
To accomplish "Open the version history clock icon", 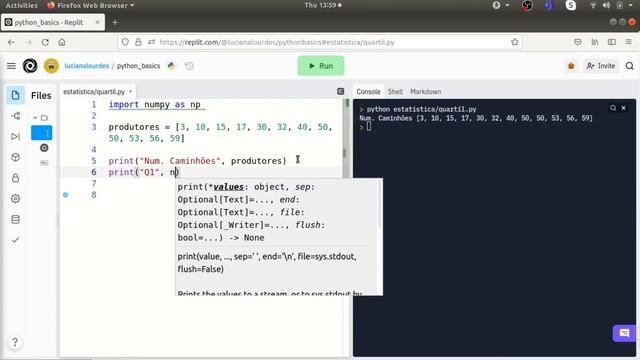I will (x=189, y=66).
